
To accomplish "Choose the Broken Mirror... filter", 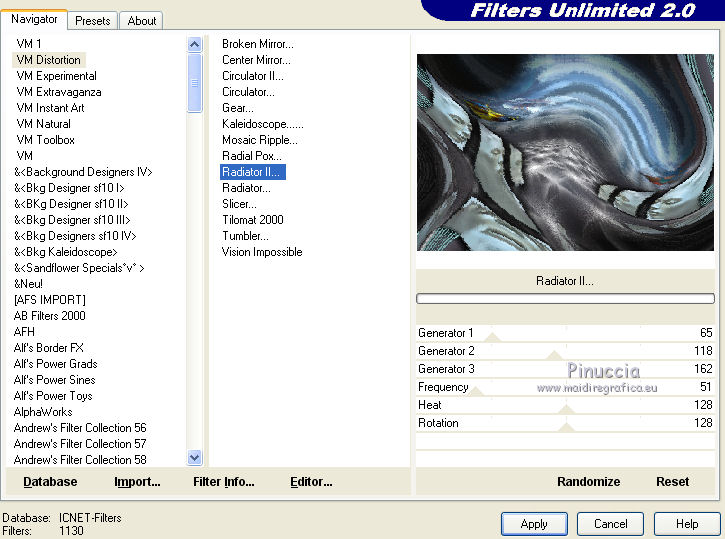I will (258, 44).
